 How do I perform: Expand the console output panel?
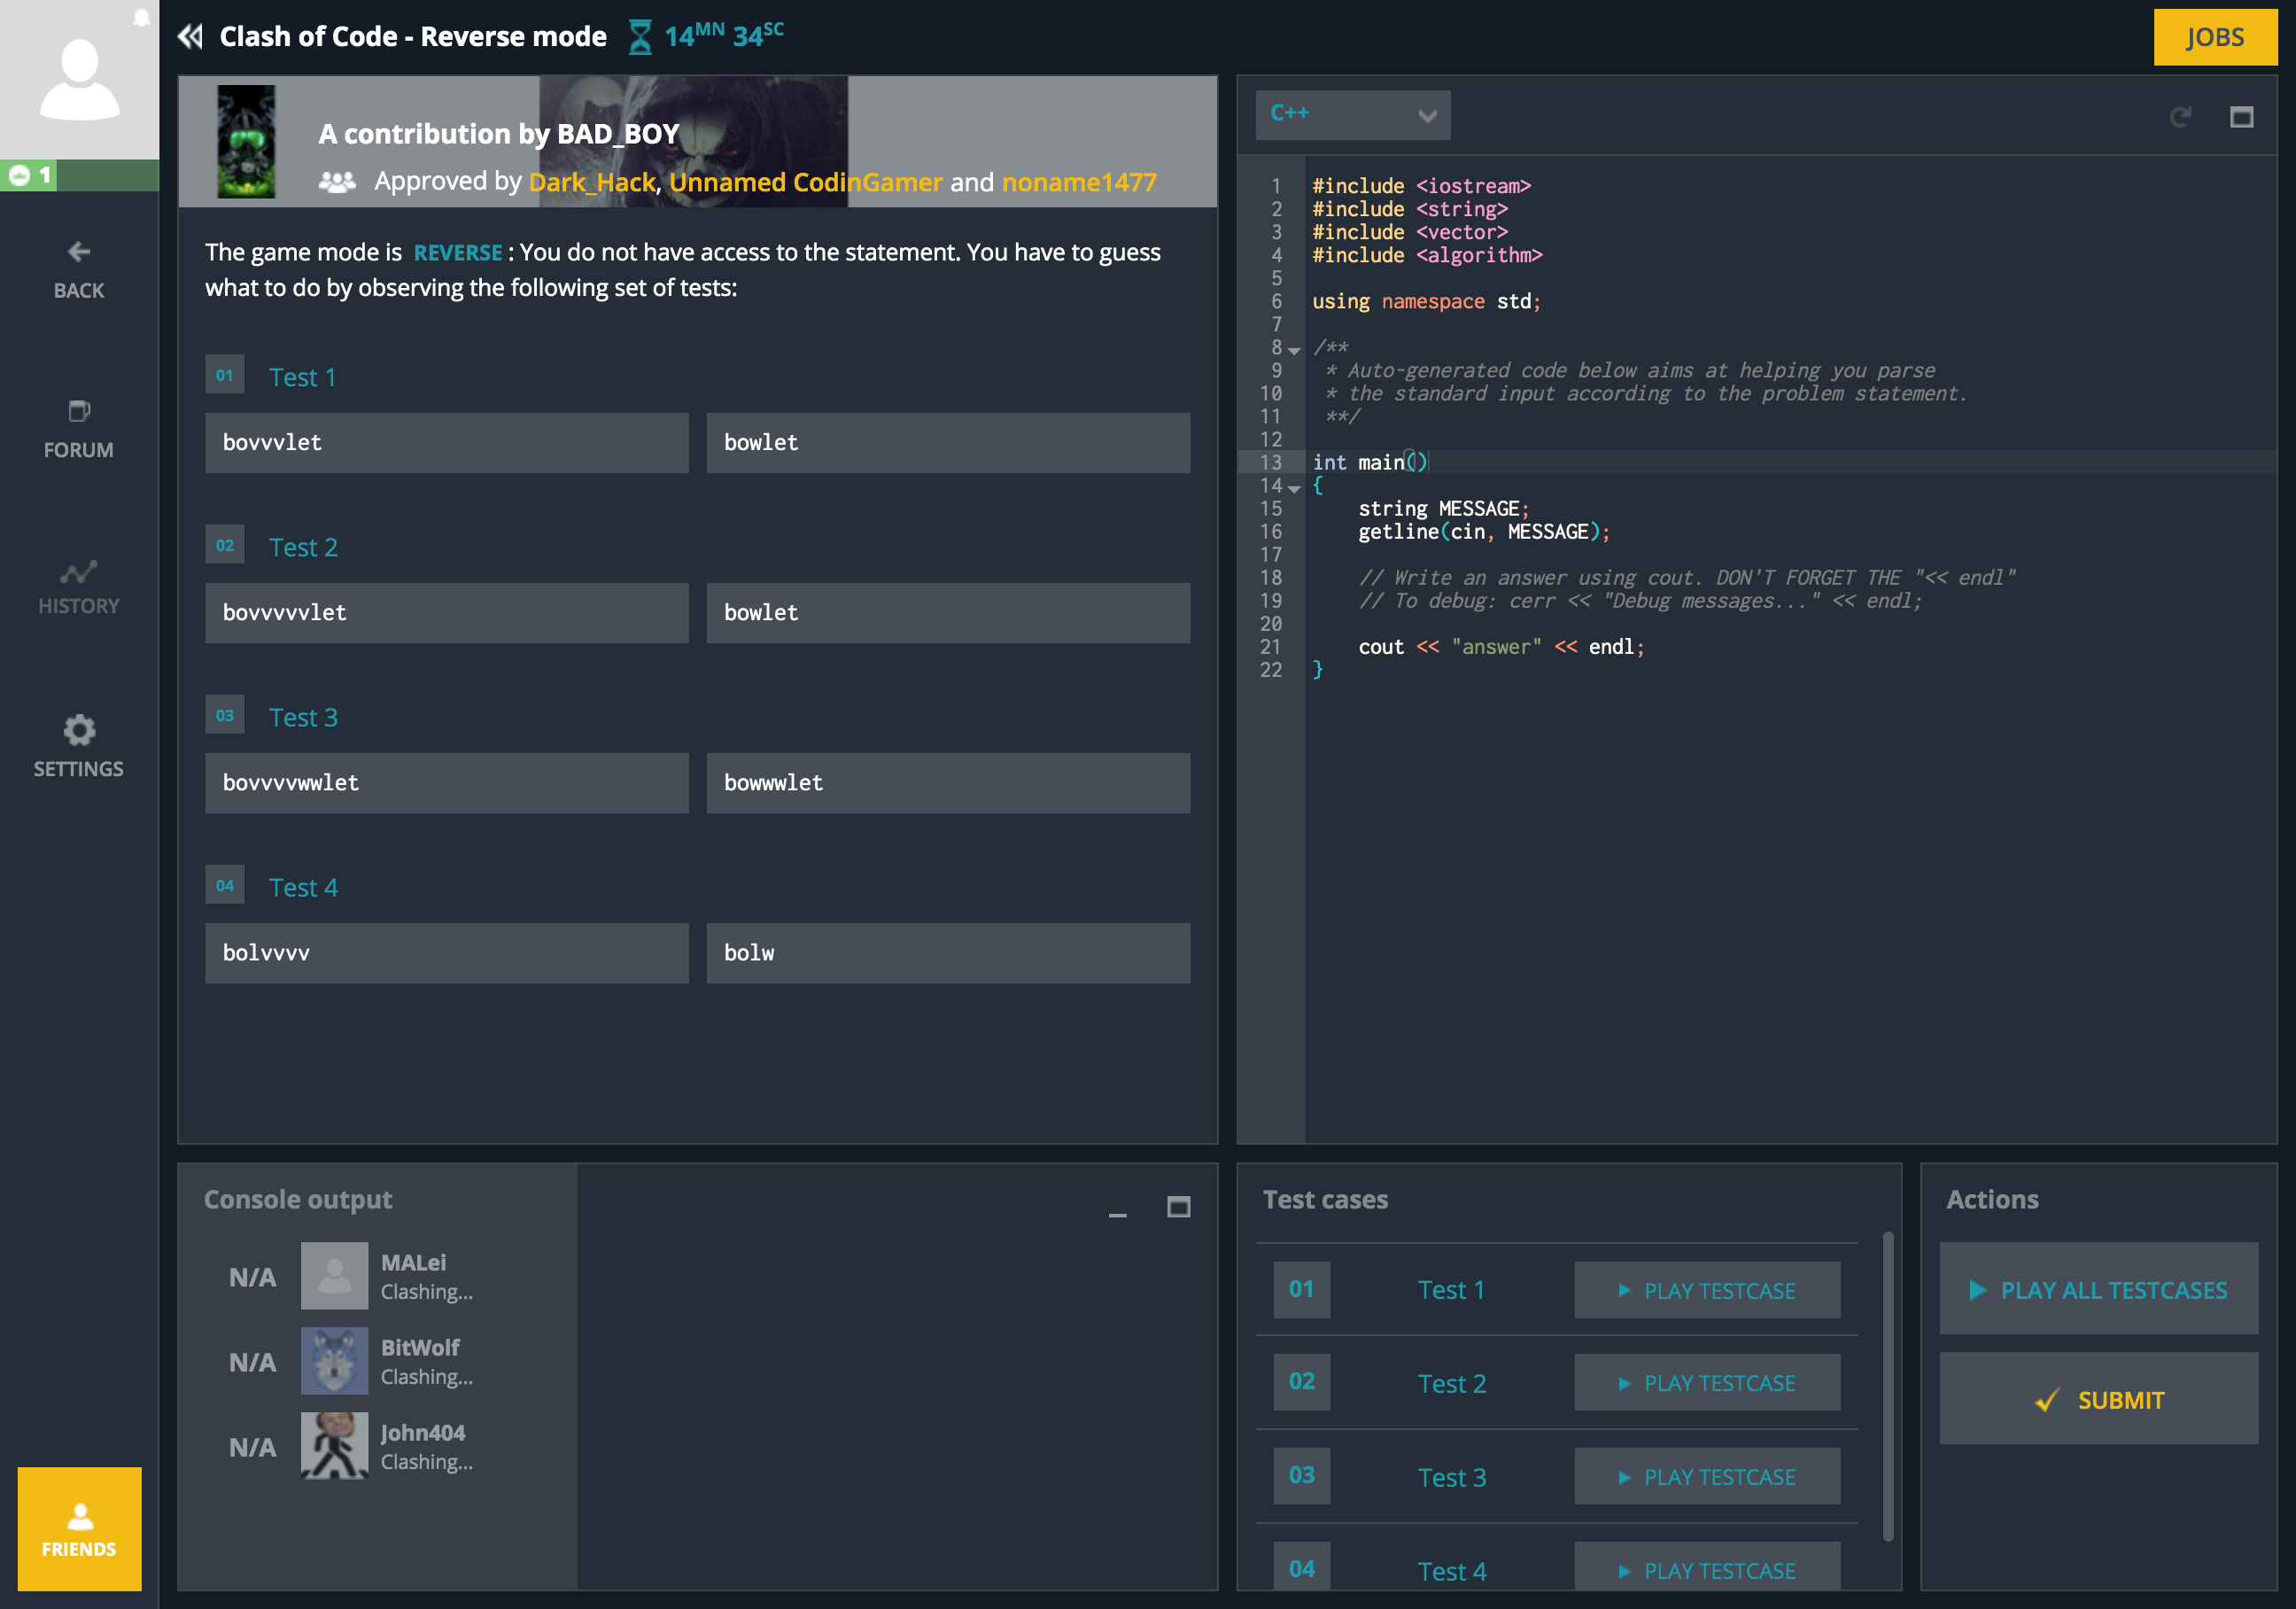tap(1178, 1207)
